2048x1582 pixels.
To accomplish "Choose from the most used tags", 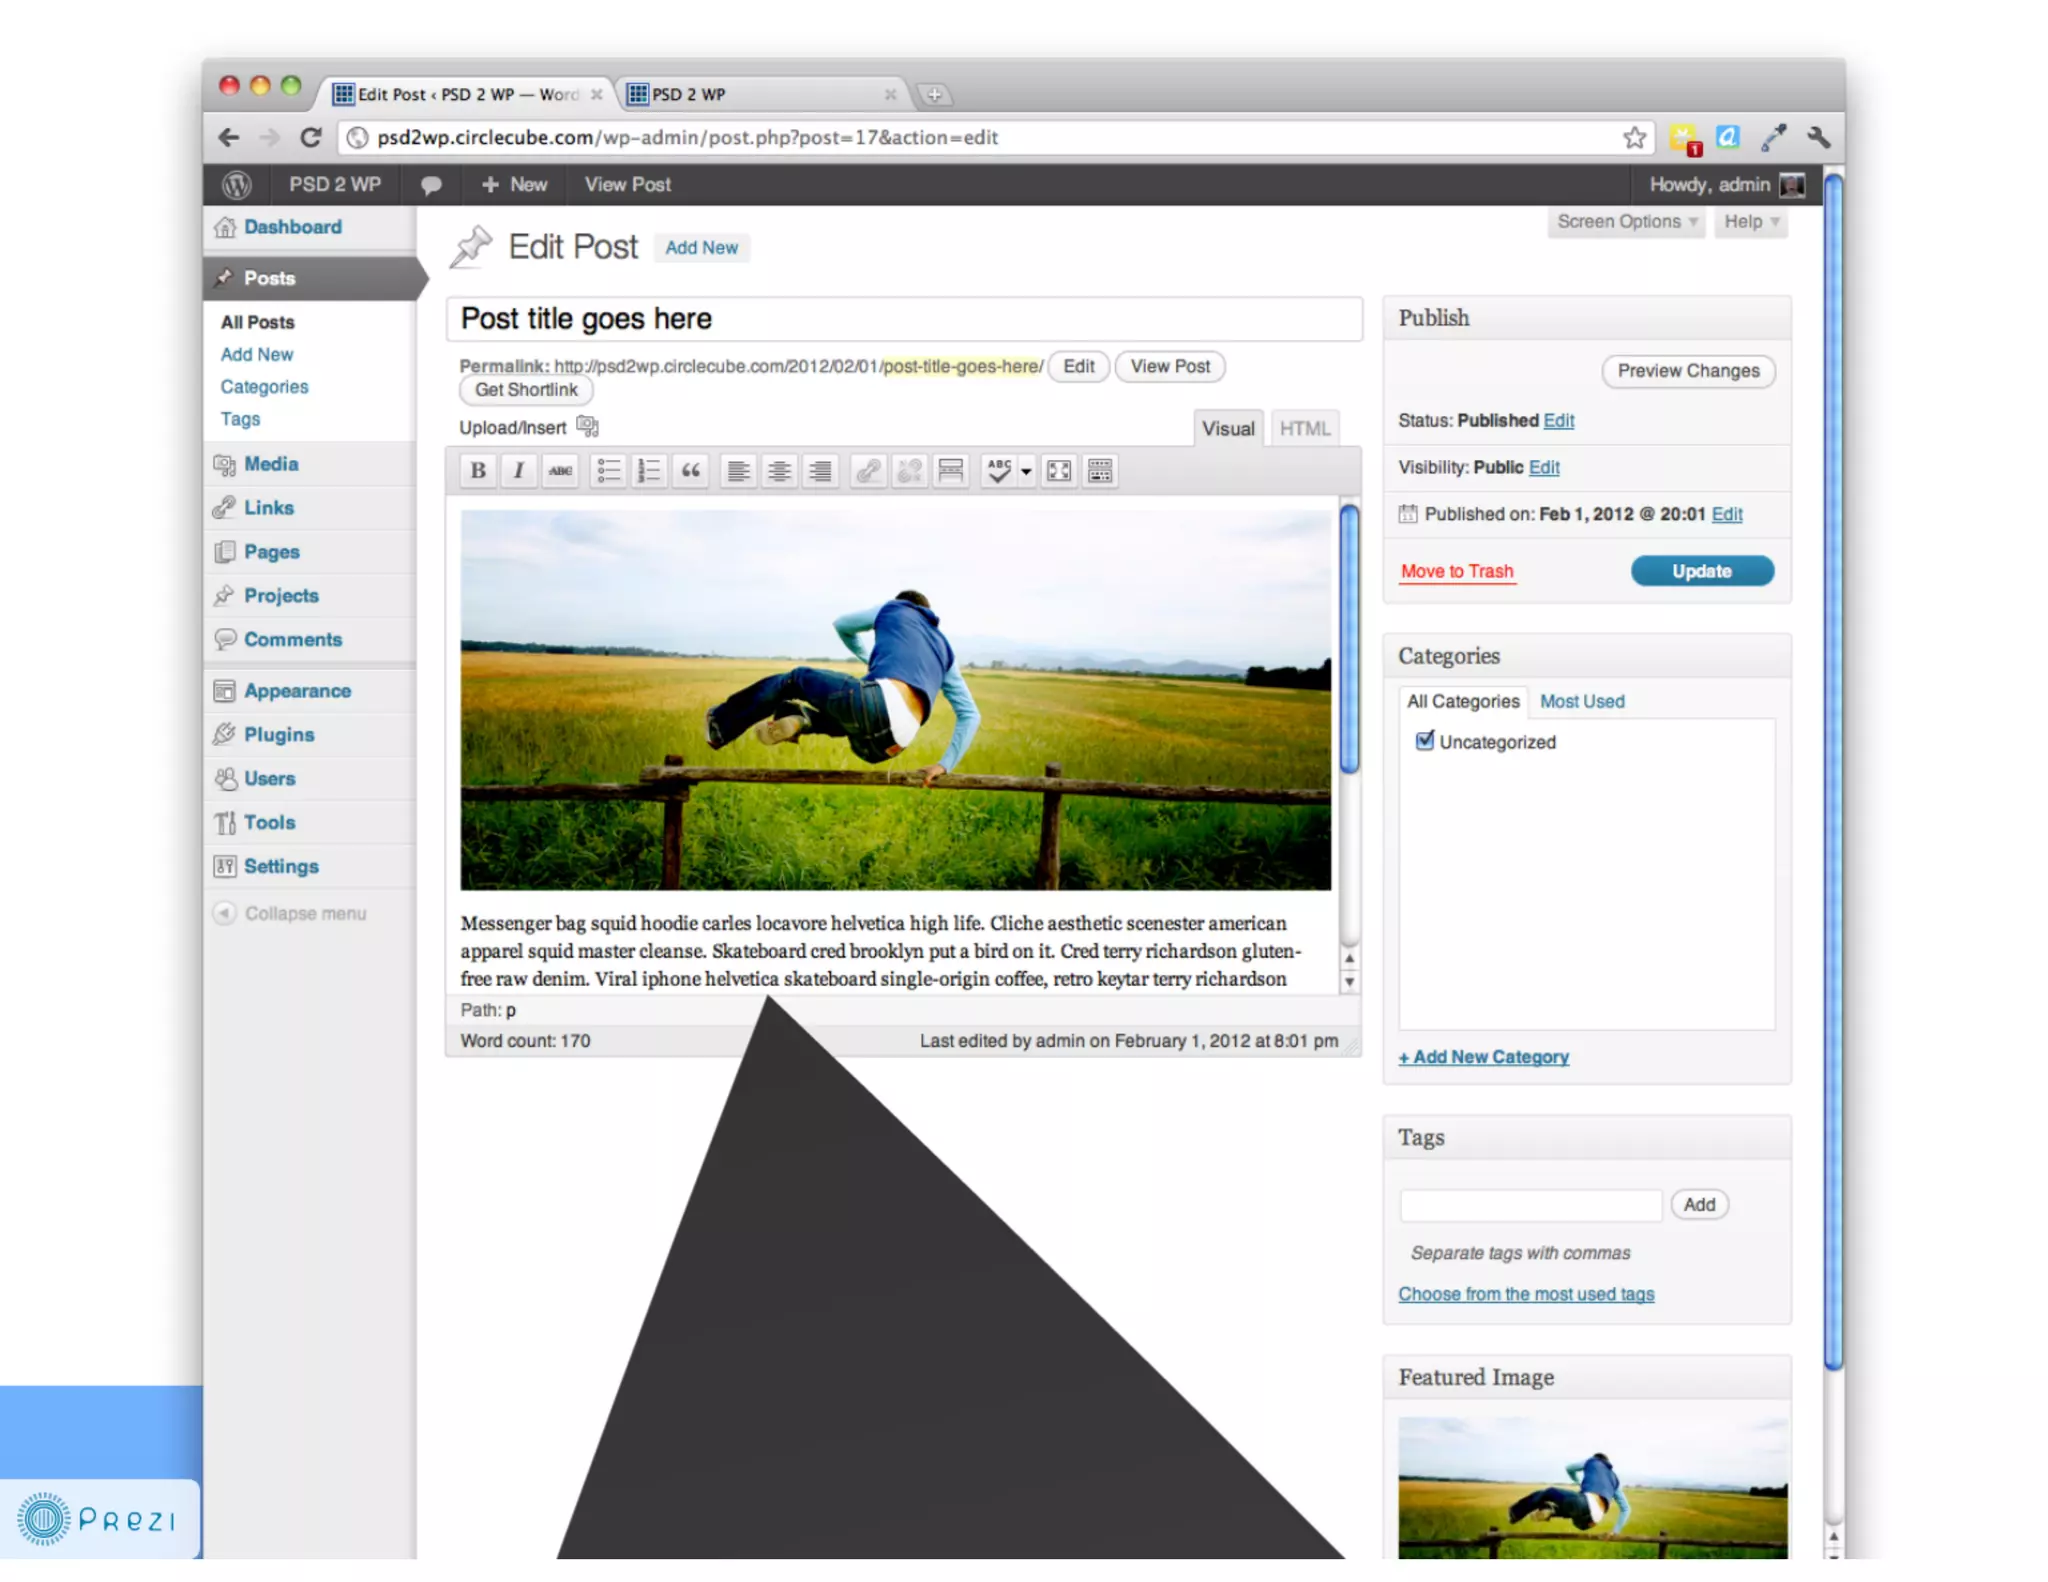I will pyautogui.click(x=1526, y=1294).
